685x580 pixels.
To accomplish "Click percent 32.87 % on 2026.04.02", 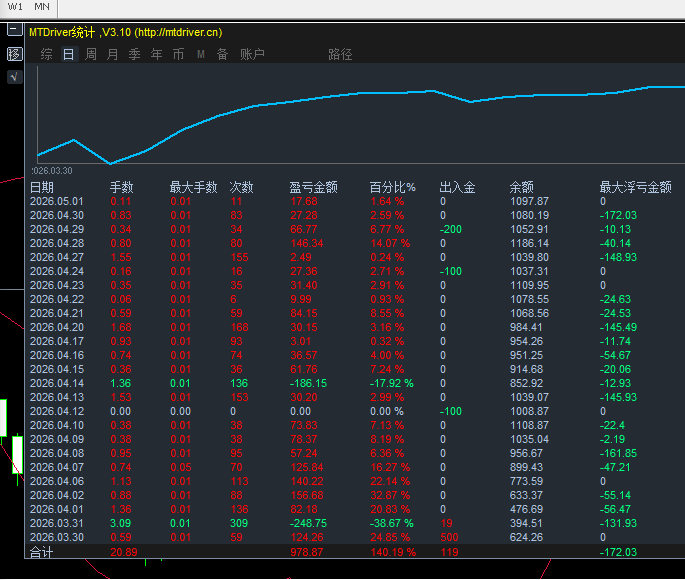I will (390, 495).
